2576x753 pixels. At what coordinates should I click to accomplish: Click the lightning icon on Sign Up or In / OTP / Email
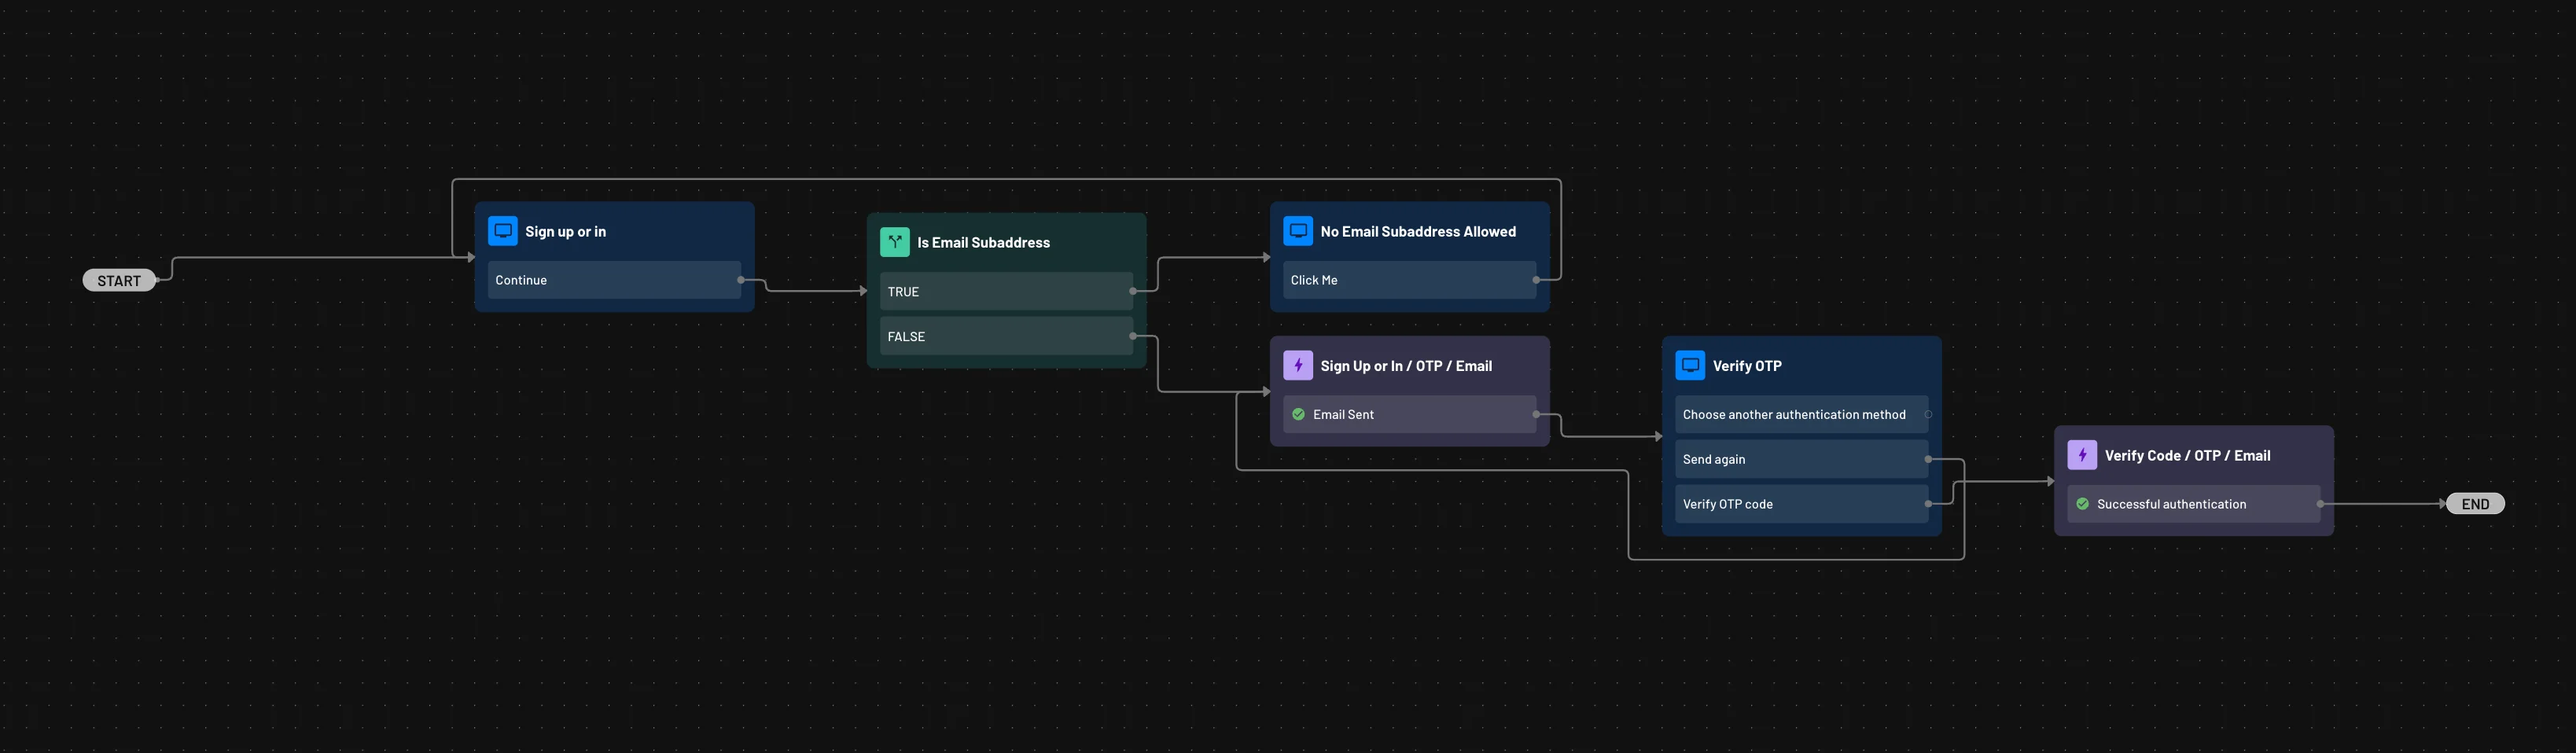(x=1298, y=365)
